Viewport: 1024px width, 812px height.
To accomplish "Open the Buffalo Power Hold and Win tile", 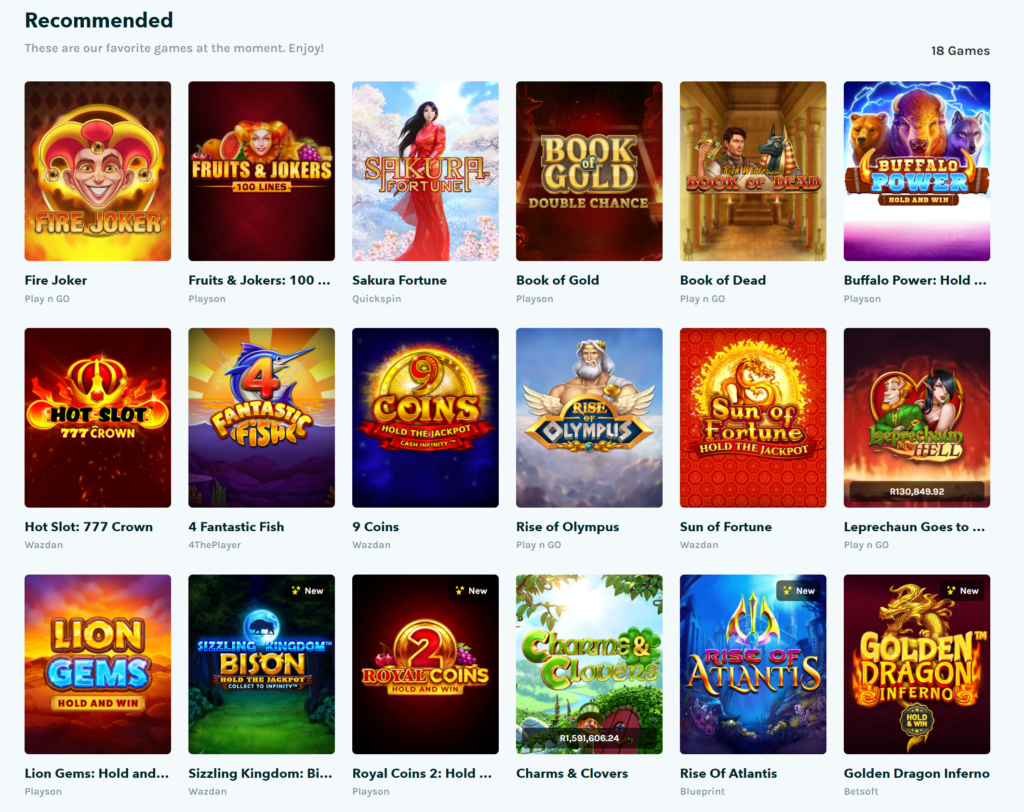I will tap(917, 171).
